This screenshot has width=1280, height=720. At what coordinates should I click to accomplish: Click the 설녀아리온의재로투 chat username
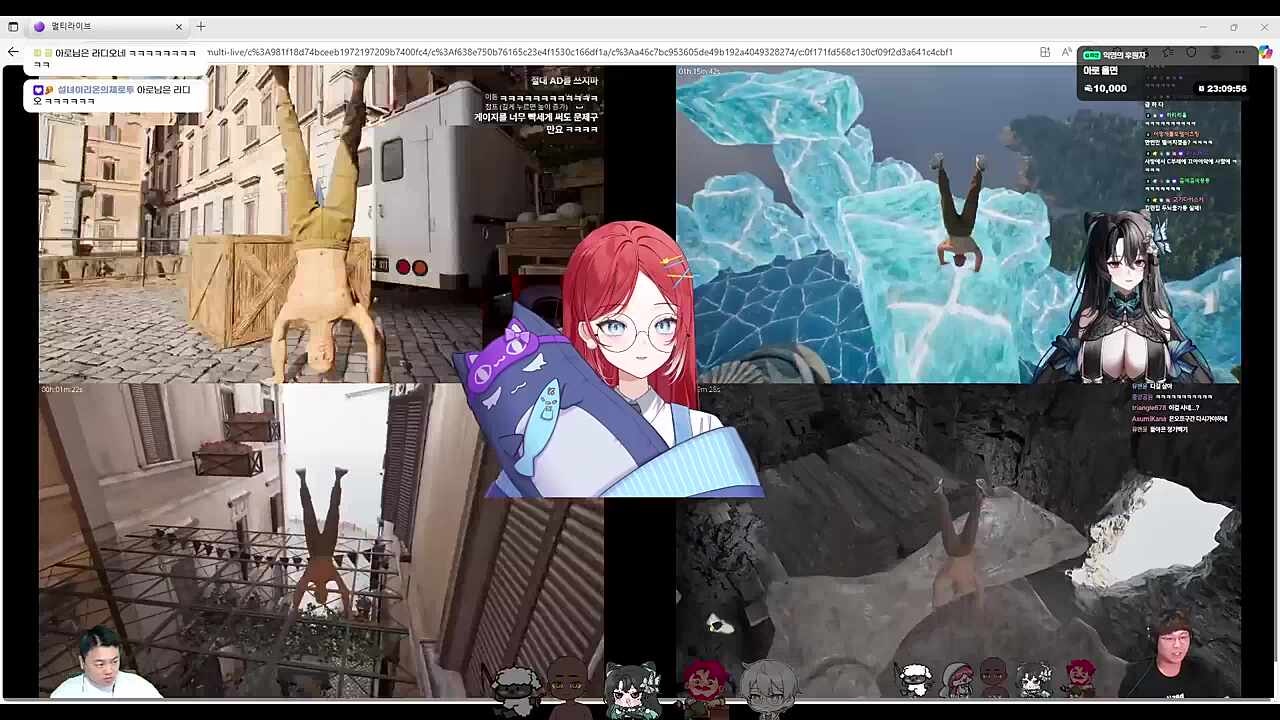click(95, 90)
